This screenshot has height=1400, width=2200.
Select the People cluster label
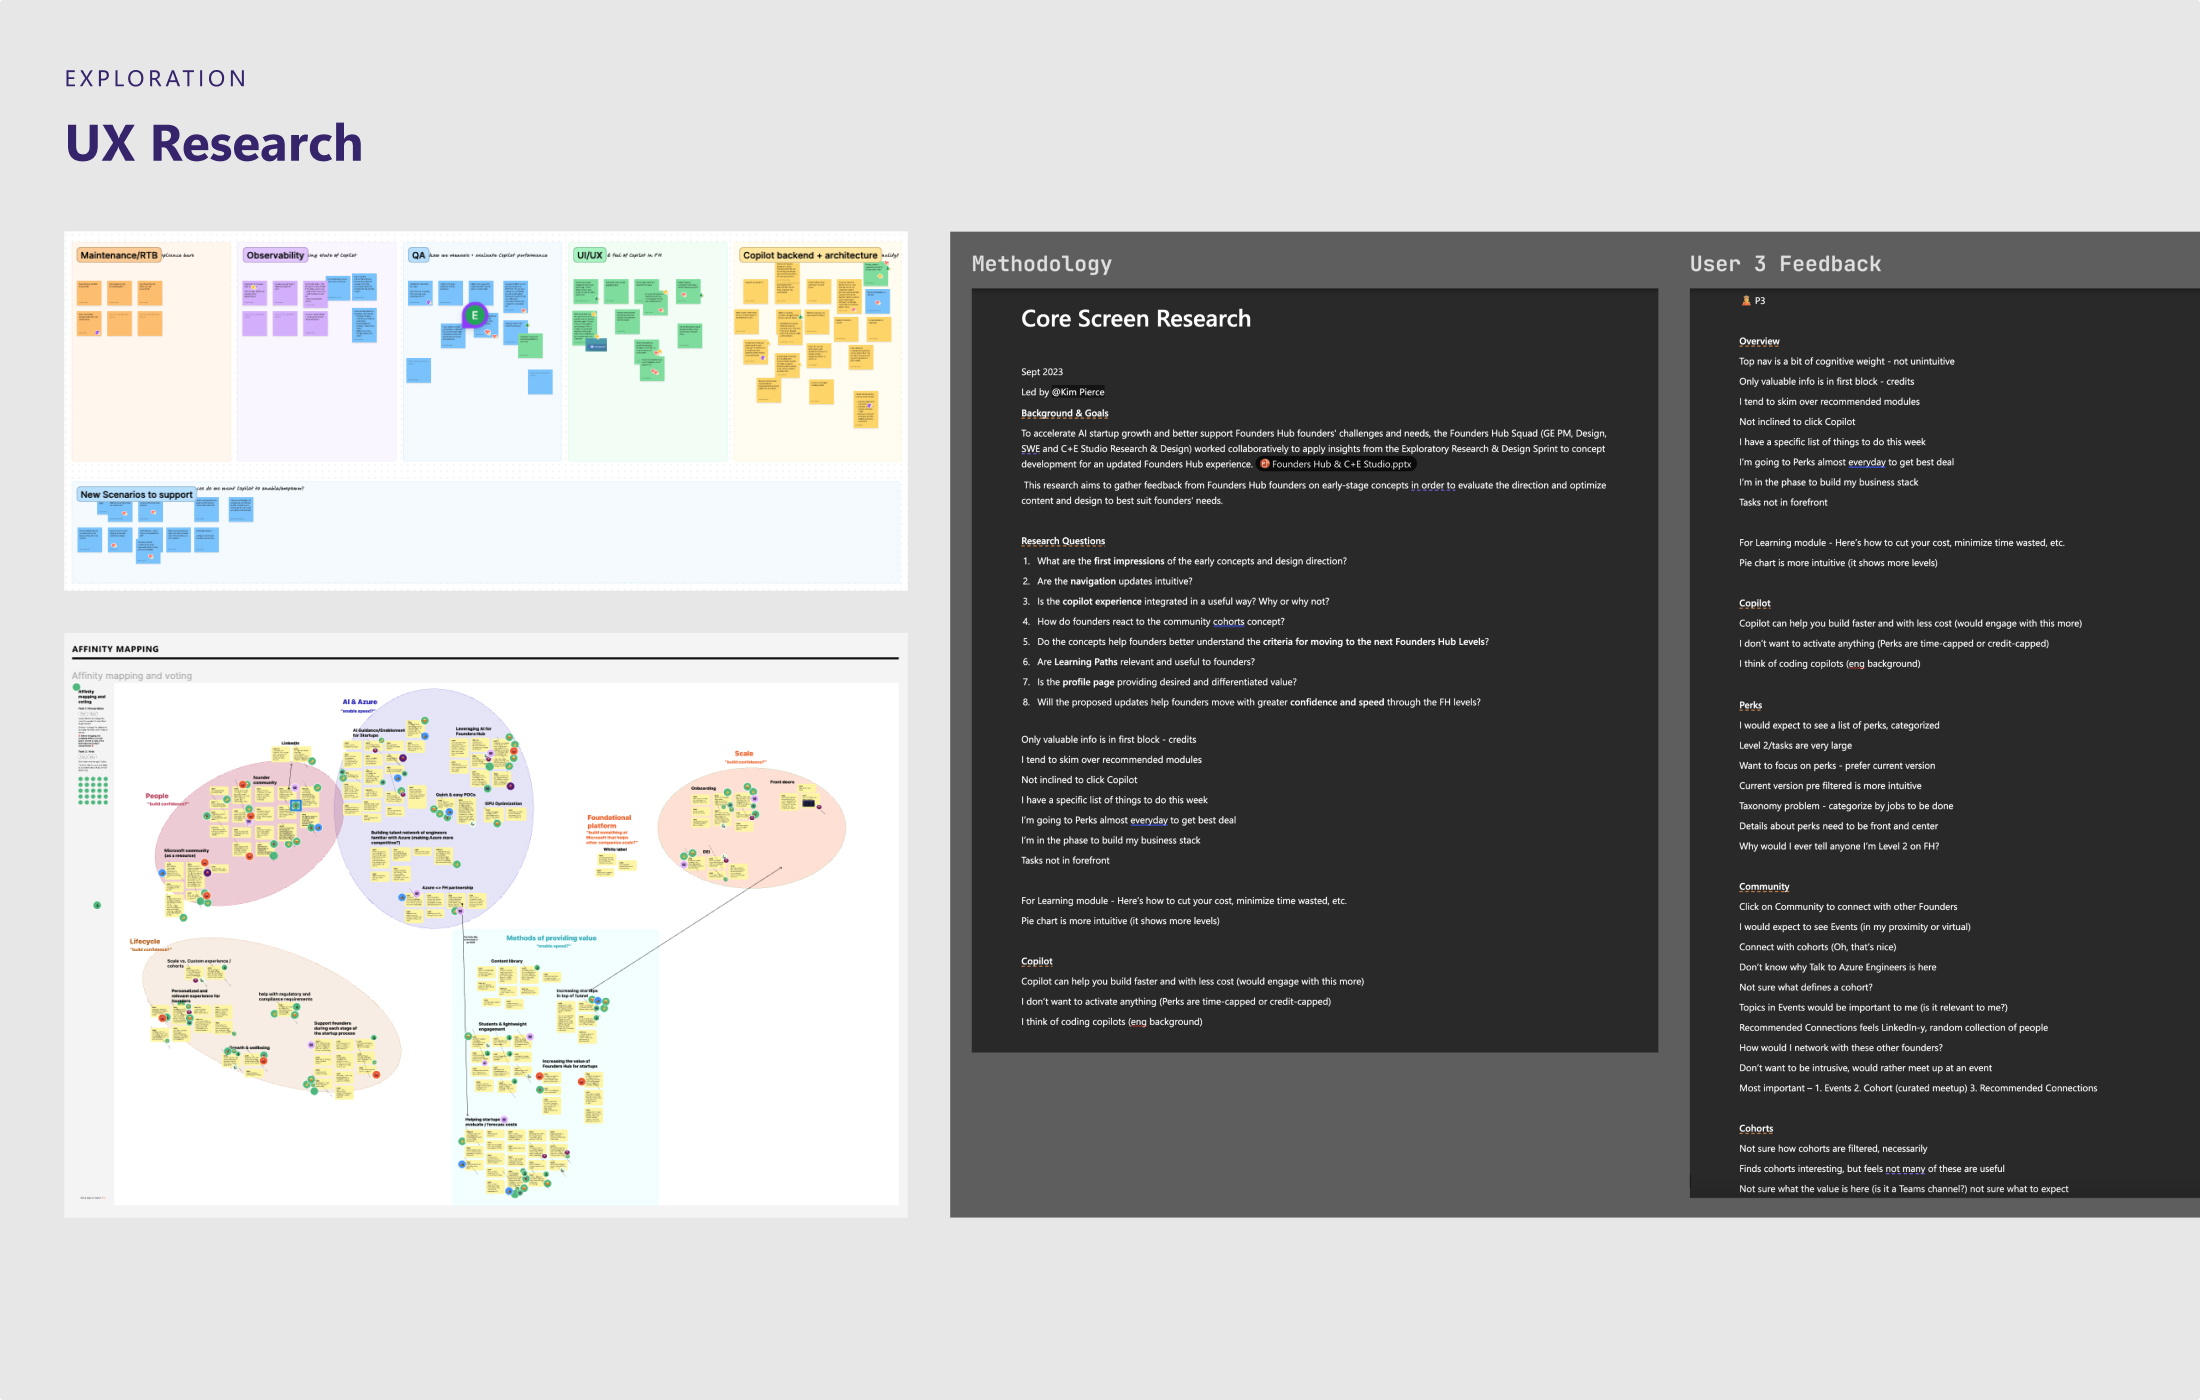click(x=157, y=796)
